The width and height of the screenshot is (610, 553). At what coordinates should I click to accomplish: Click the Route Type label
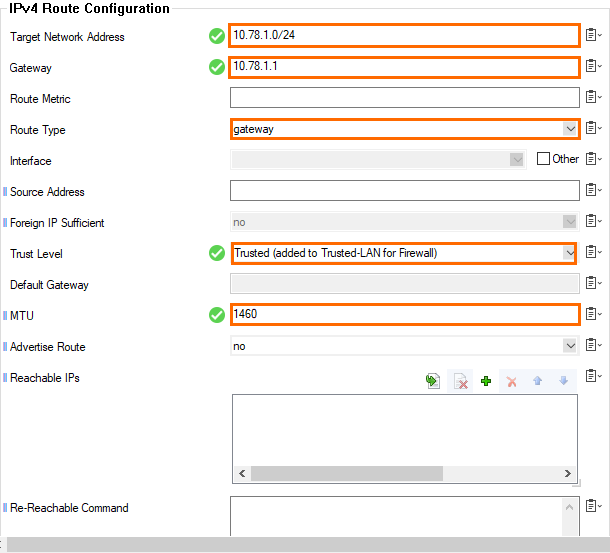coord(37,130)
